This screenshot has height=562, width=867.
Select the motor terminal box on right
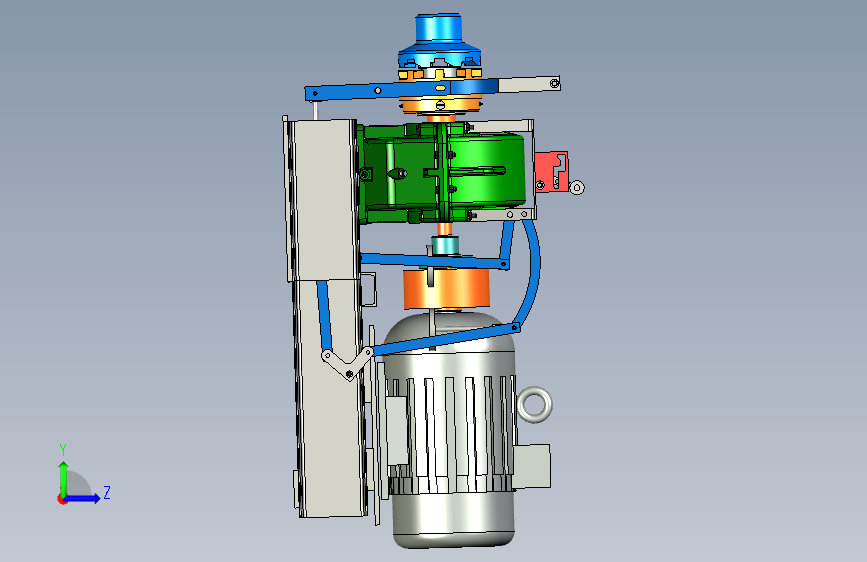click(531, 466)
